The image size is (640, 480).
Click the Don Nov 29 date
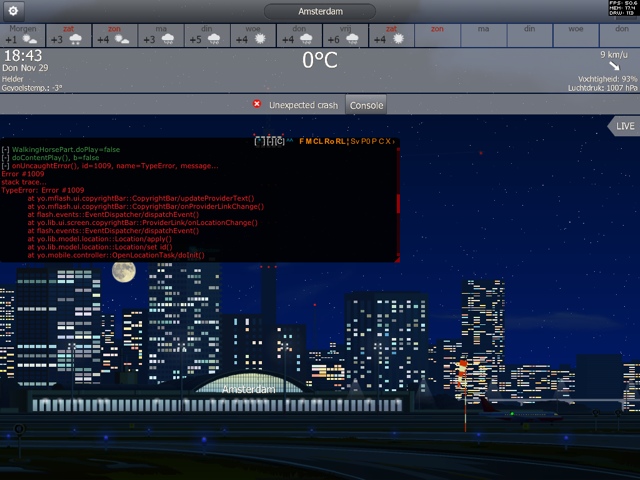coord(25,68)
